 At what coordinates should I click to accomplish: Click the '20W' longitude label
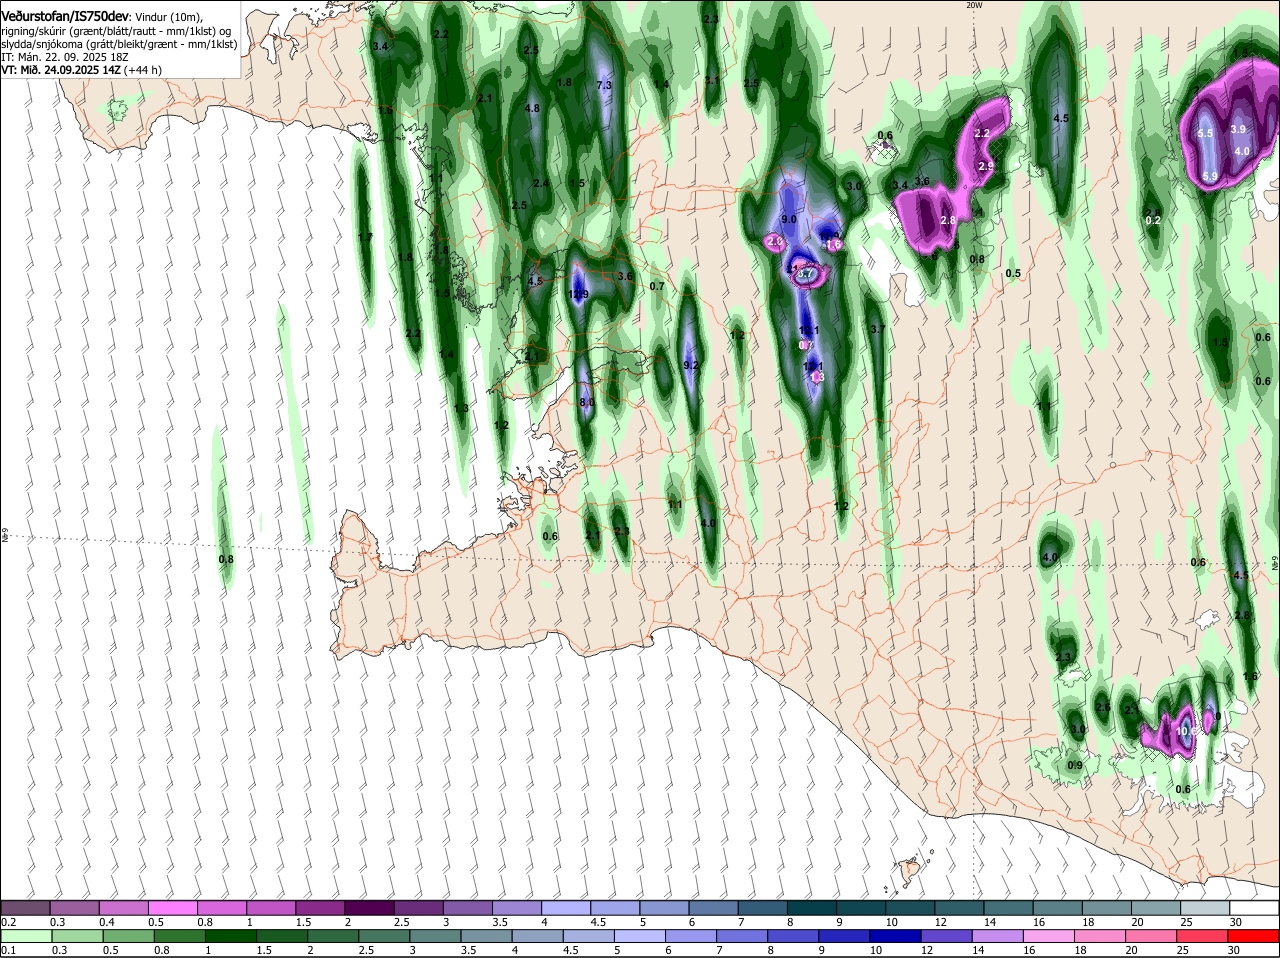(x=975, y=5)
